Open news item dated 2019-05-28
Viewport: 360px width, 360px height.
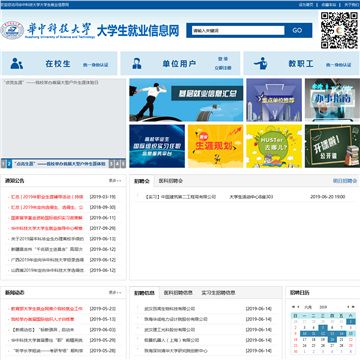coord(47,351)
